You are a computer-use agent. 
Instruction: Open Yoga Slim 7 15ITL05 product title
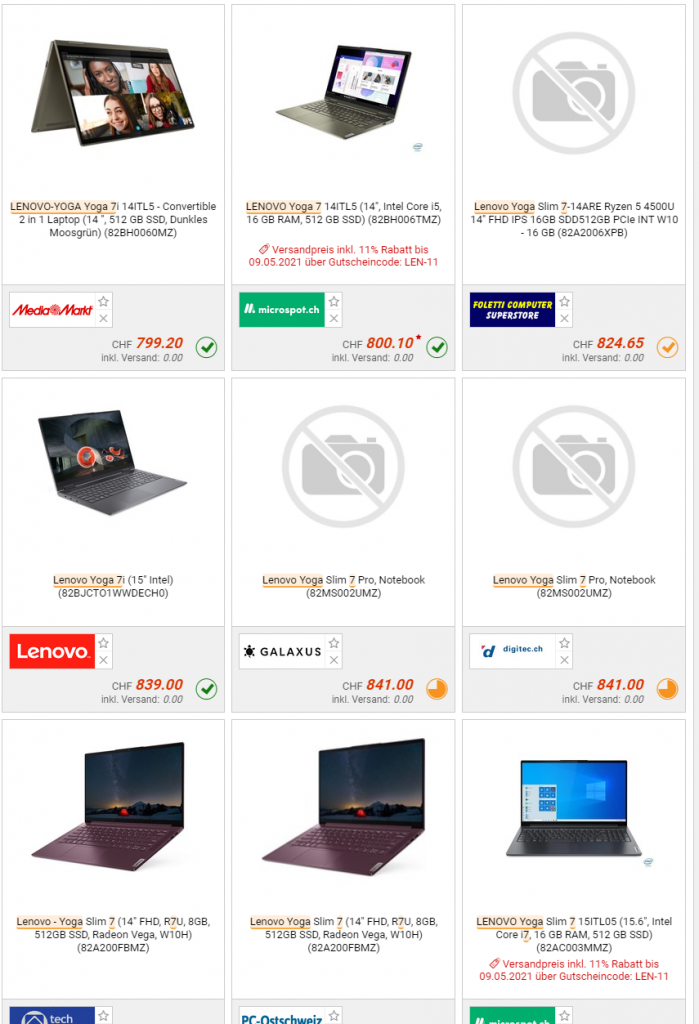tap(574, 935)
